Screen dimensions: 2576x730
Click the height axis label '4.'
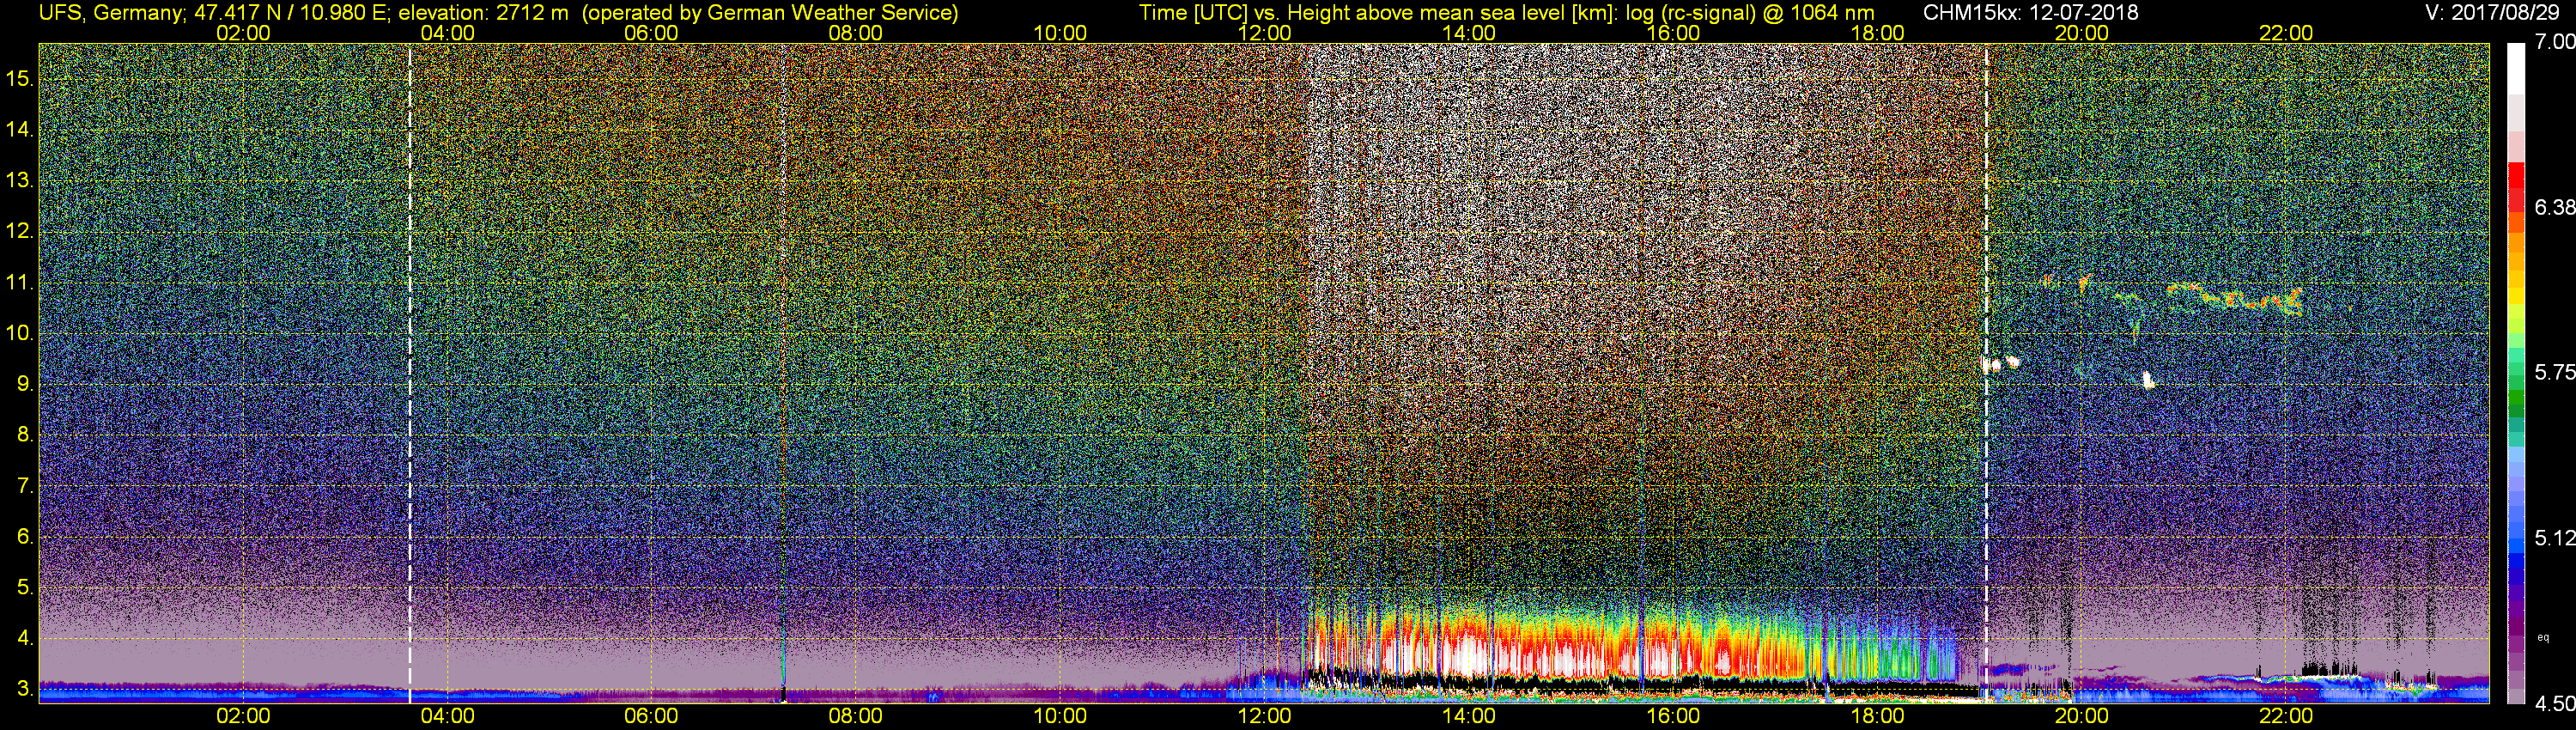coord(26,638)
